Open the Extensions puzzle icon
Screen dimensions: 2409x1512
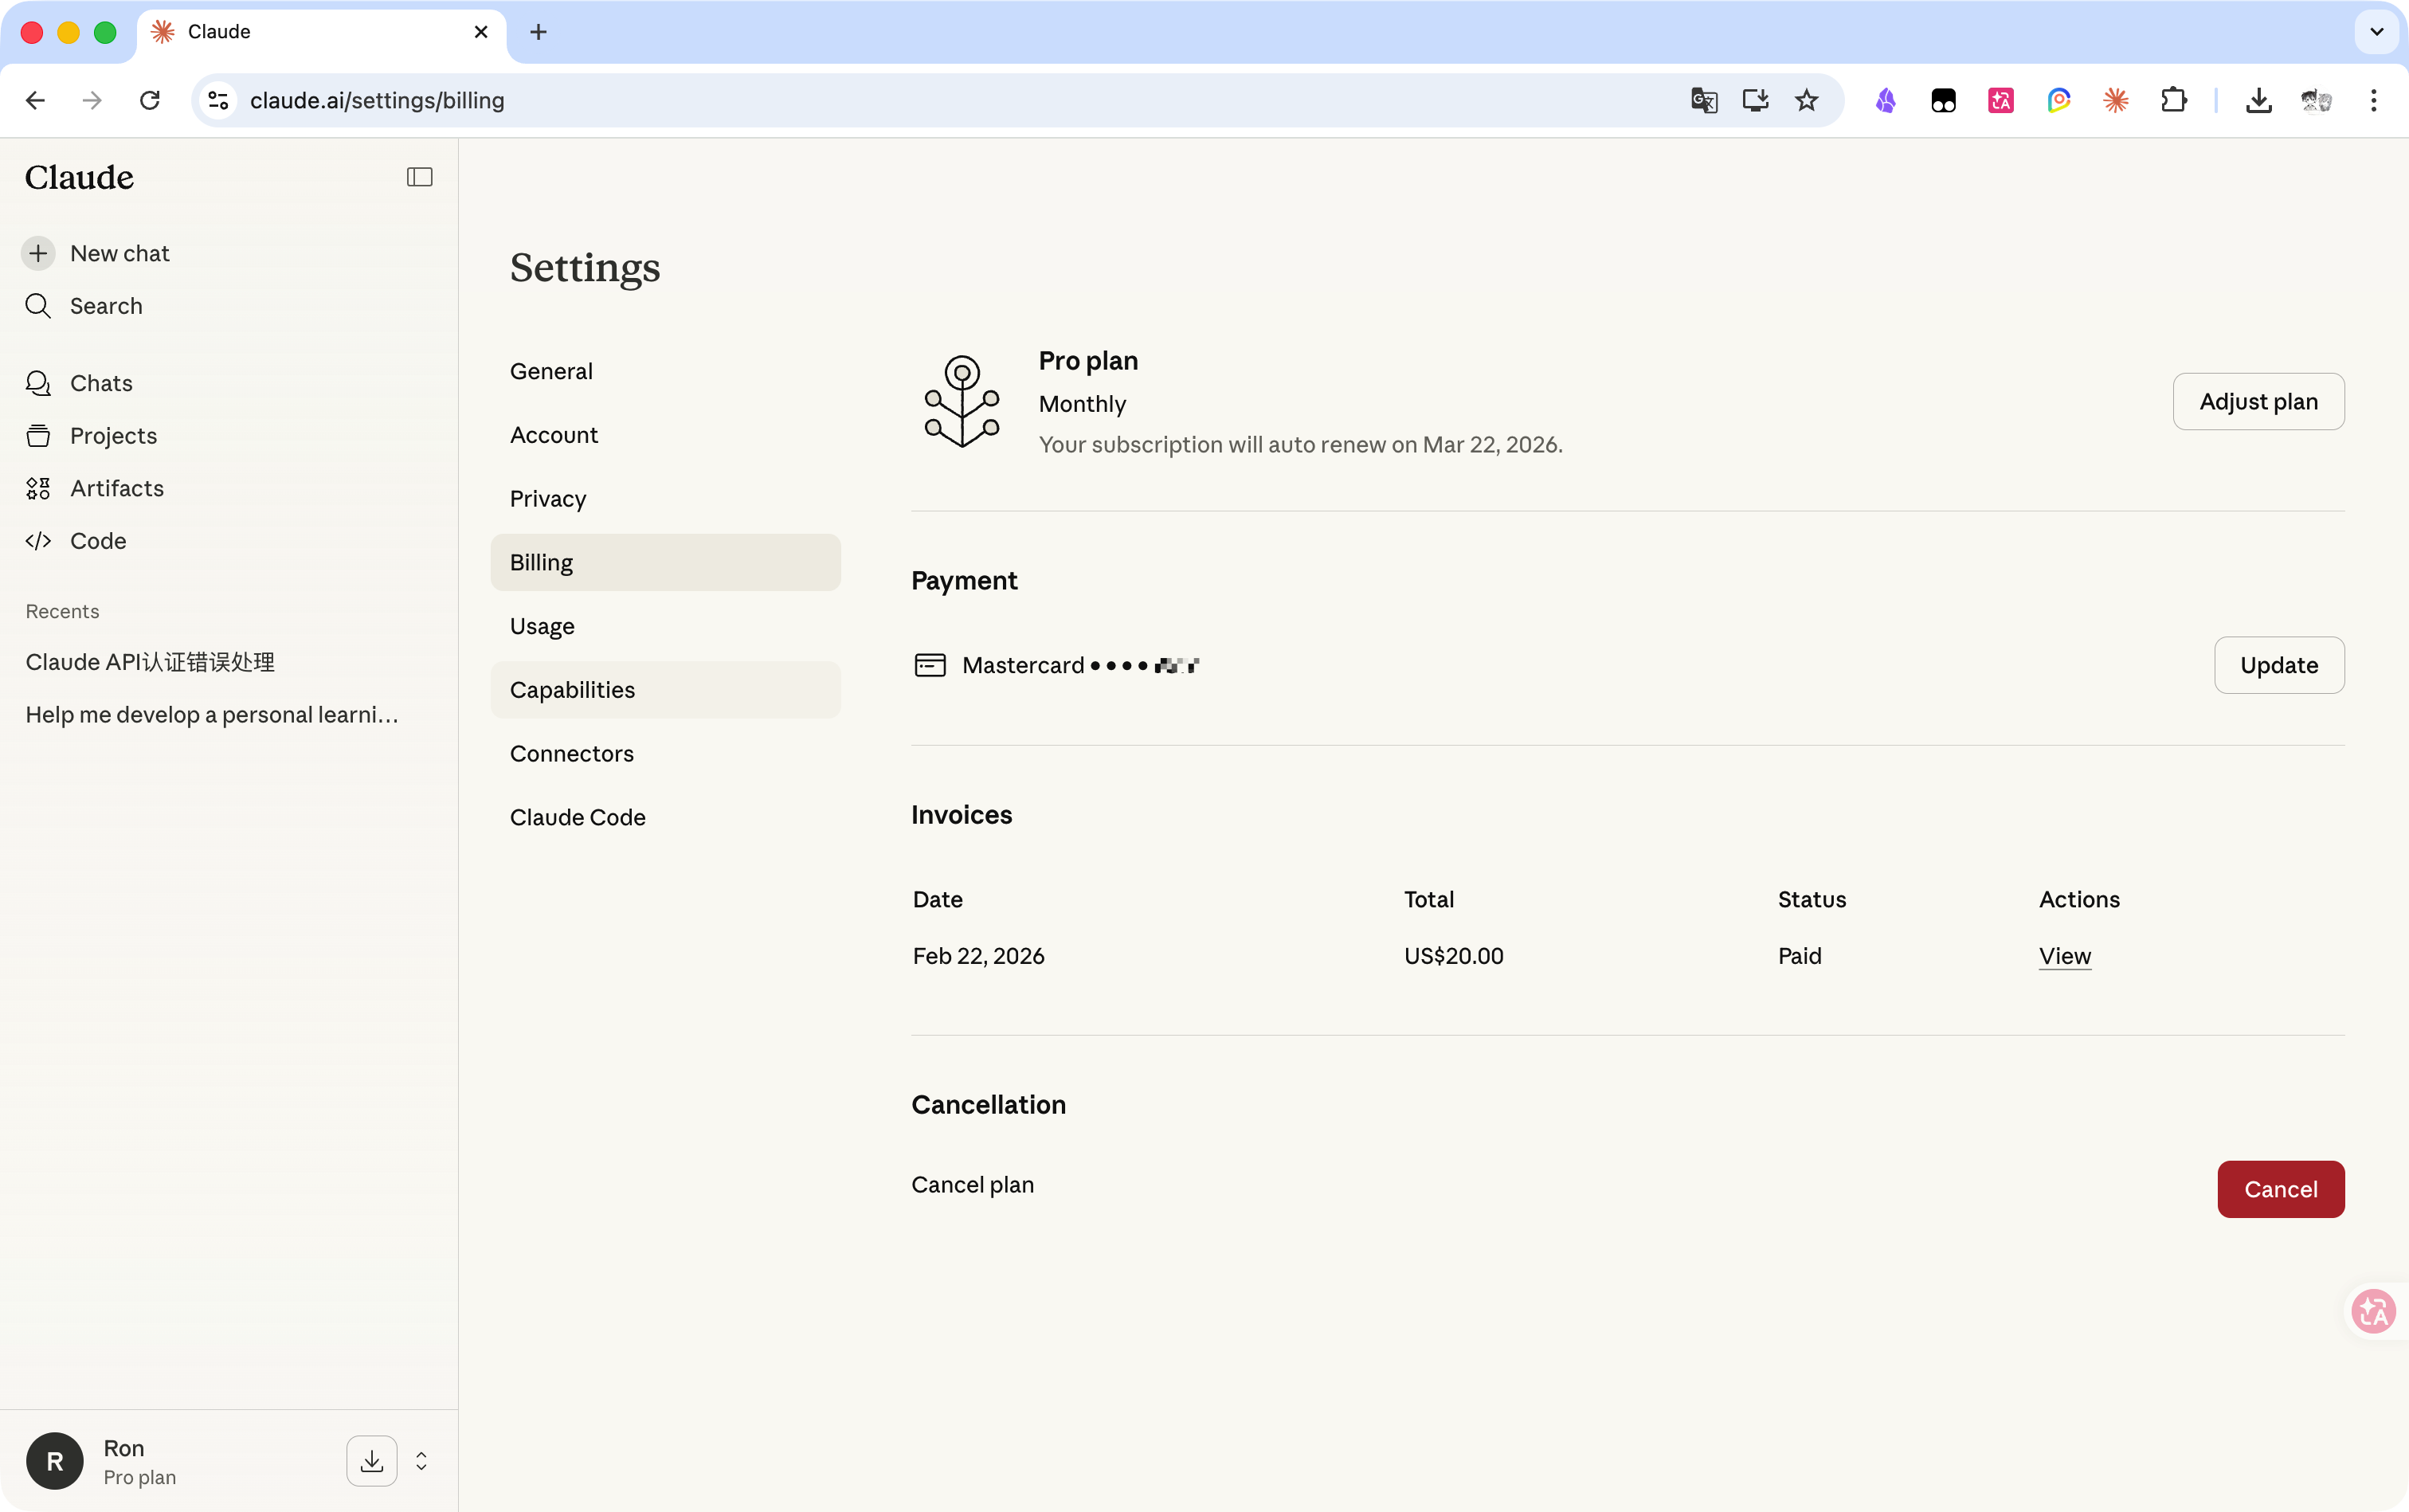pyautogui.click(x=2173, y=100)
